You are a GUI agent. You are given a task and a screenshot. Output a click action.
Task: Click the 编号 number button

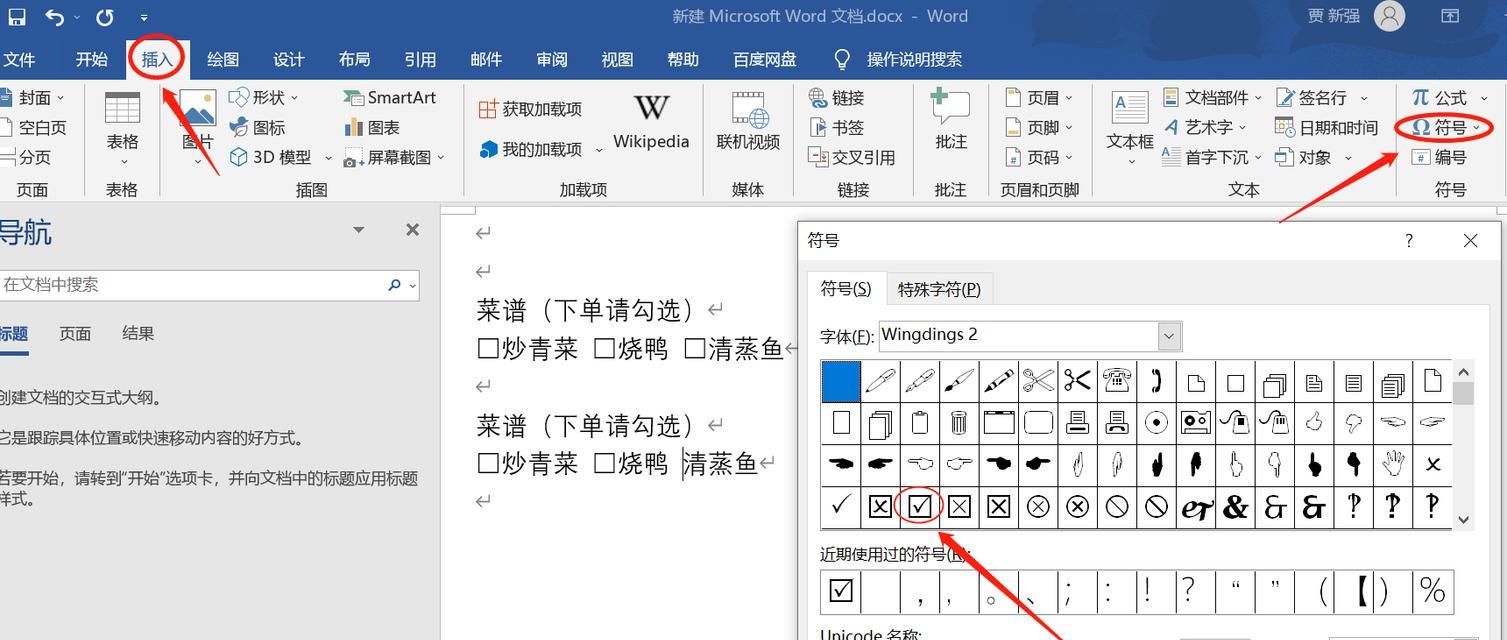[1439, 158]
